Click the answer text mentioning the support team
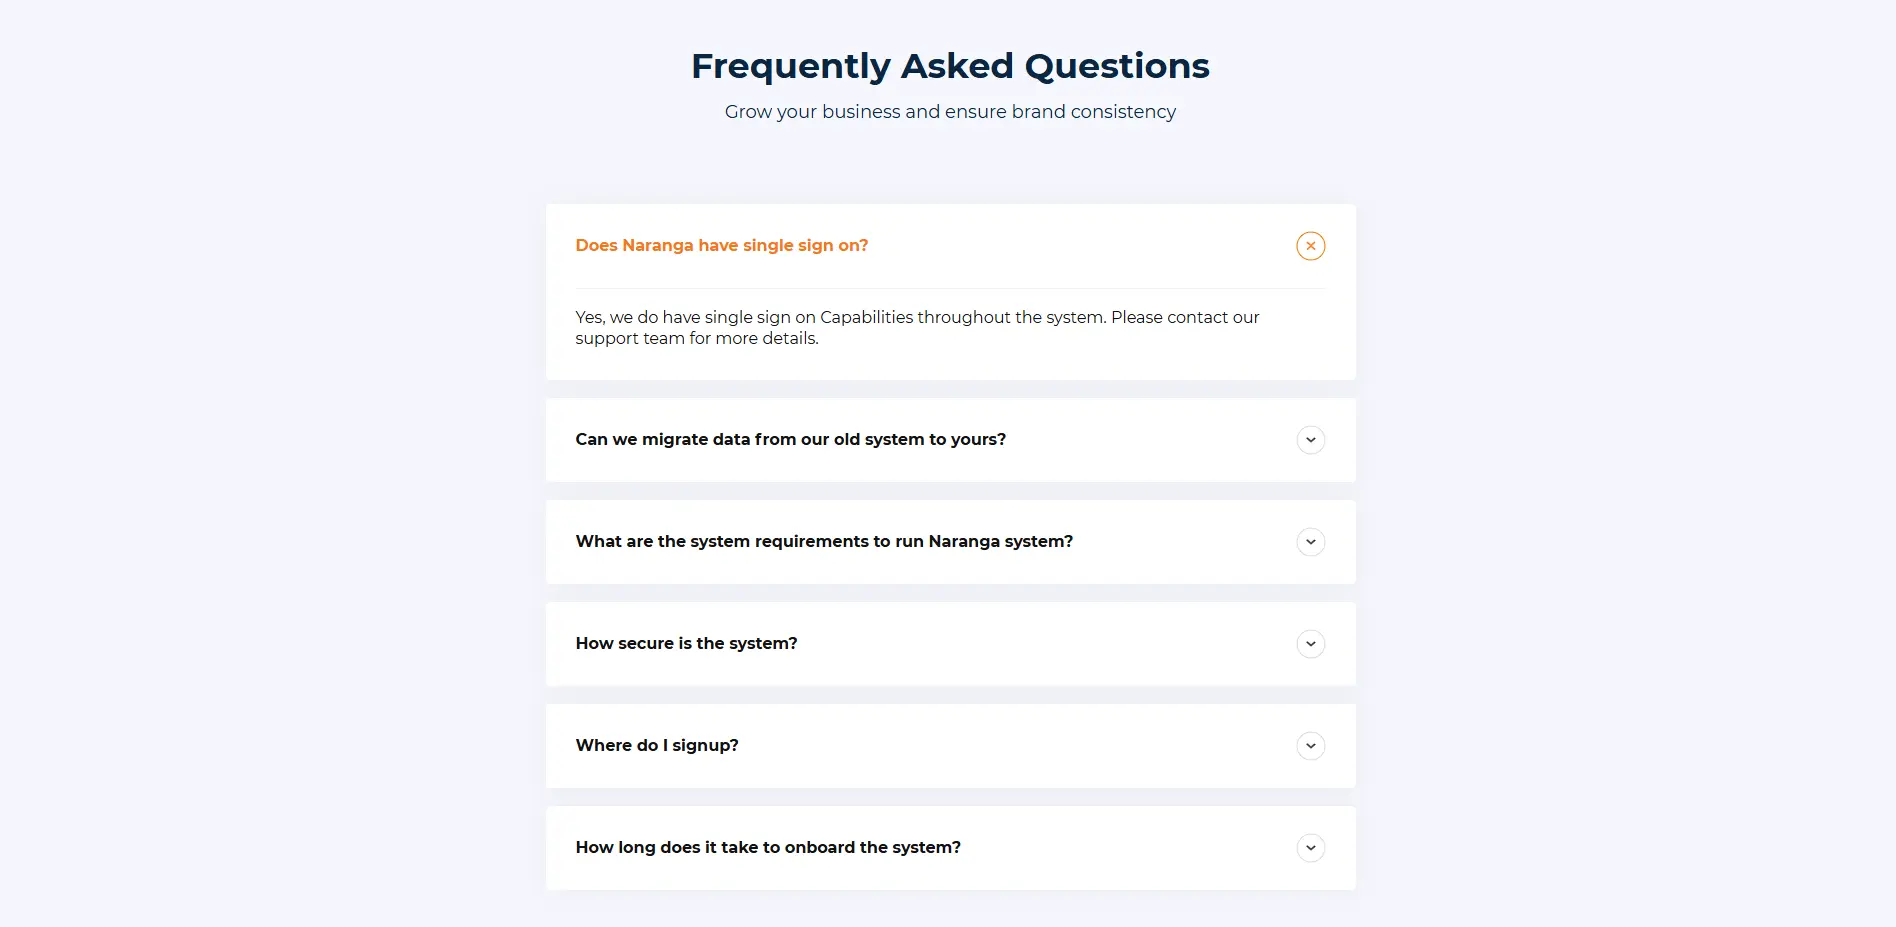 point(916,327)
